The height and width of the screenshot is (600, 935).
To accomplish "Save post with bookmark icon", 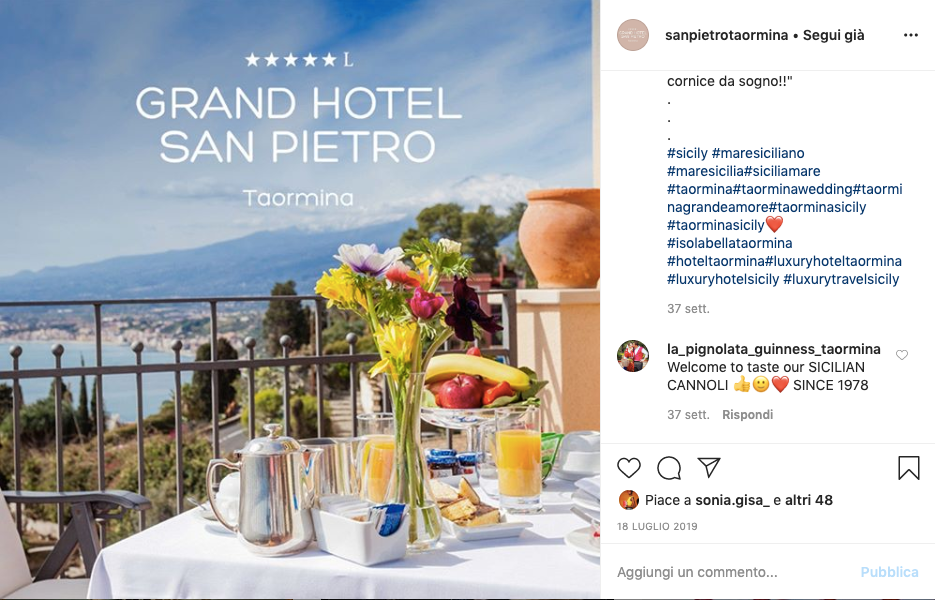I will (x=909, y=468).
